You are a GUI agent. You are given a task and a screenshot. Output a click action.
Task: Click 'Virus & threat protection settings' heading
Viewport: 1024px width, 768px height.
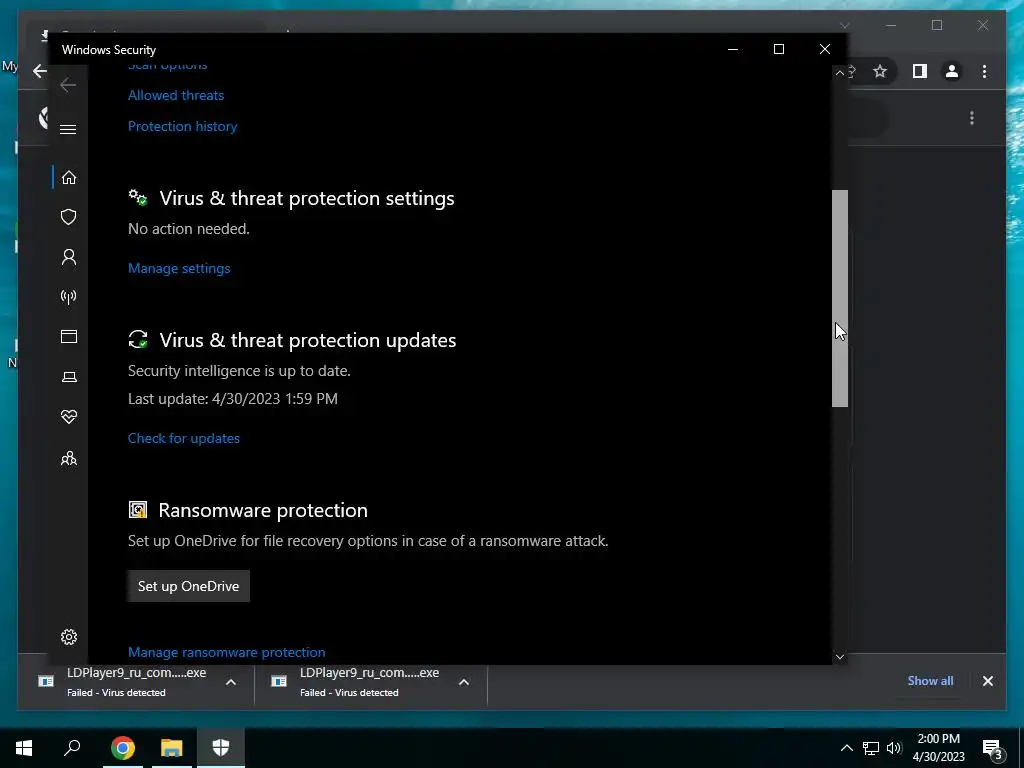(307, 199)
